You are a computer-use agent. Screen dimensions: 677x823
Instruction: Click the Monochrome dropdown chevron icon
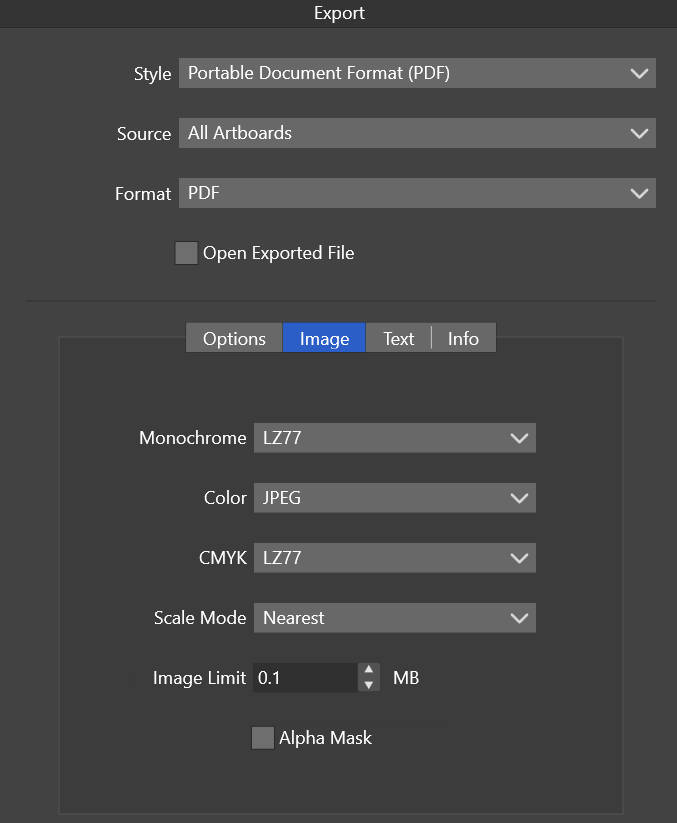[x=519, y=437]
